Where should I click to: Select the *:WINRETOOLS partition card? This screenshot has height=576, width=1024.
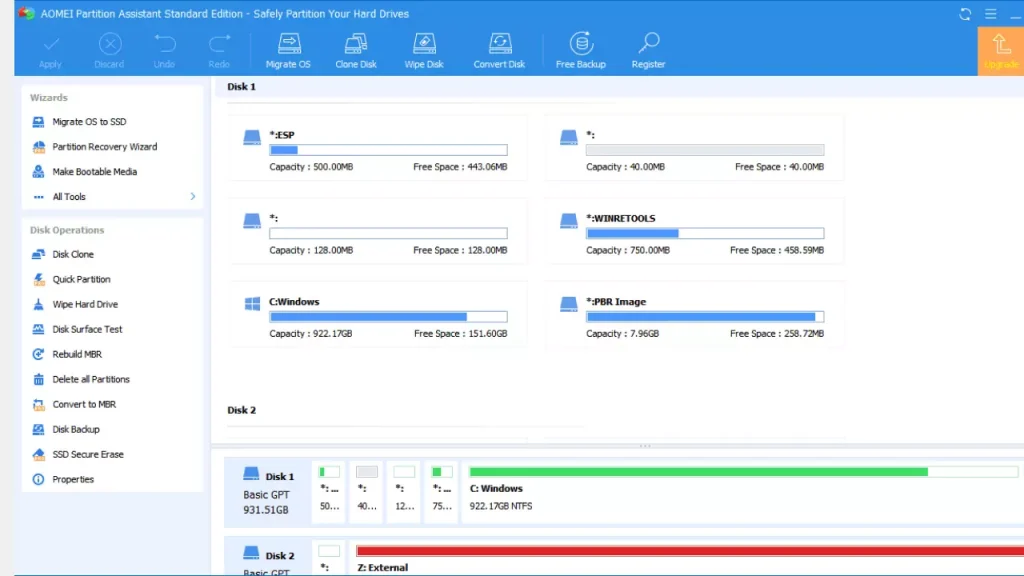click(694, 232)
